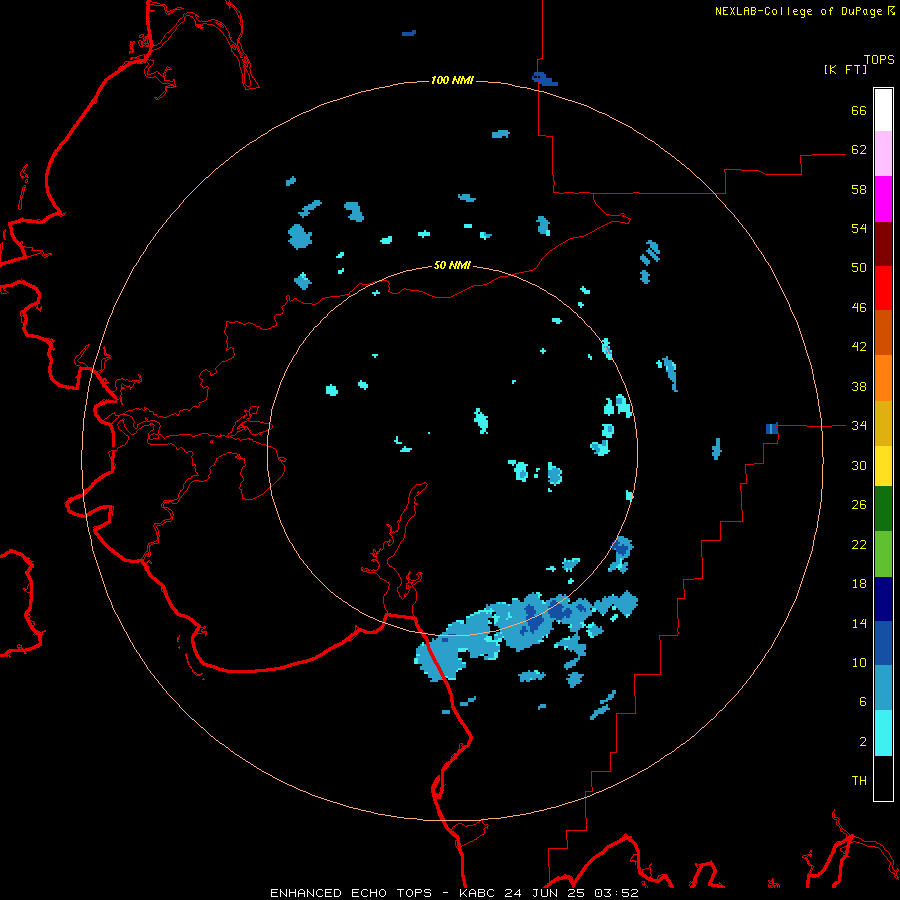Click the legend value 46
The height and width of the screenshot is (900, 900).
coord(859,307)
